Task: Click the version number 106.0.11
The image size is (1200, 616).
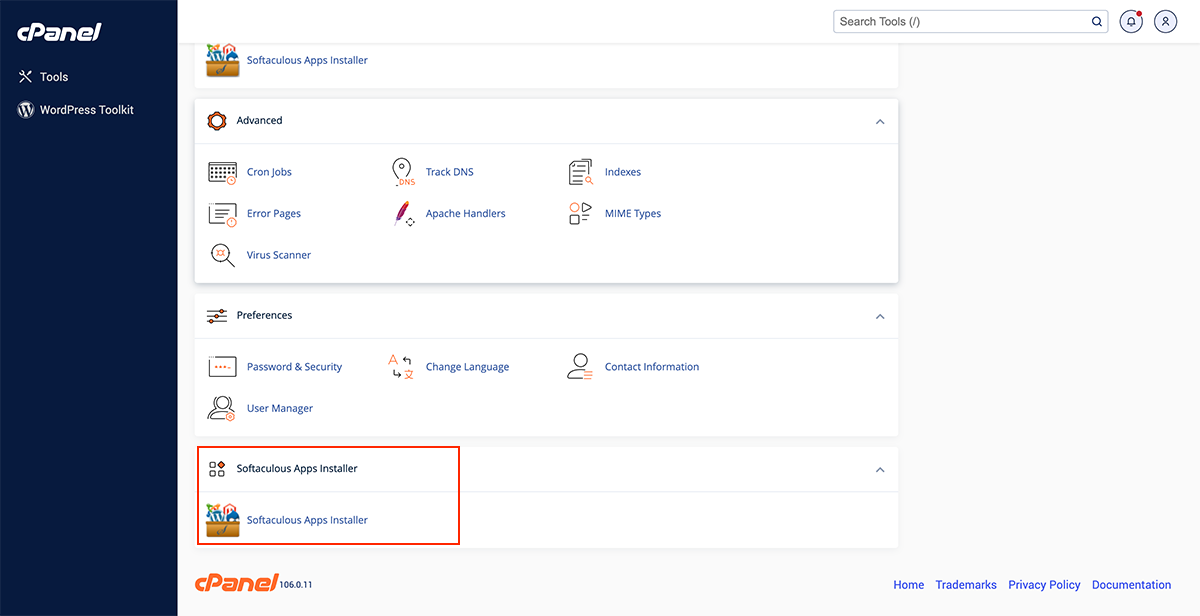Action: pos(296,585)
